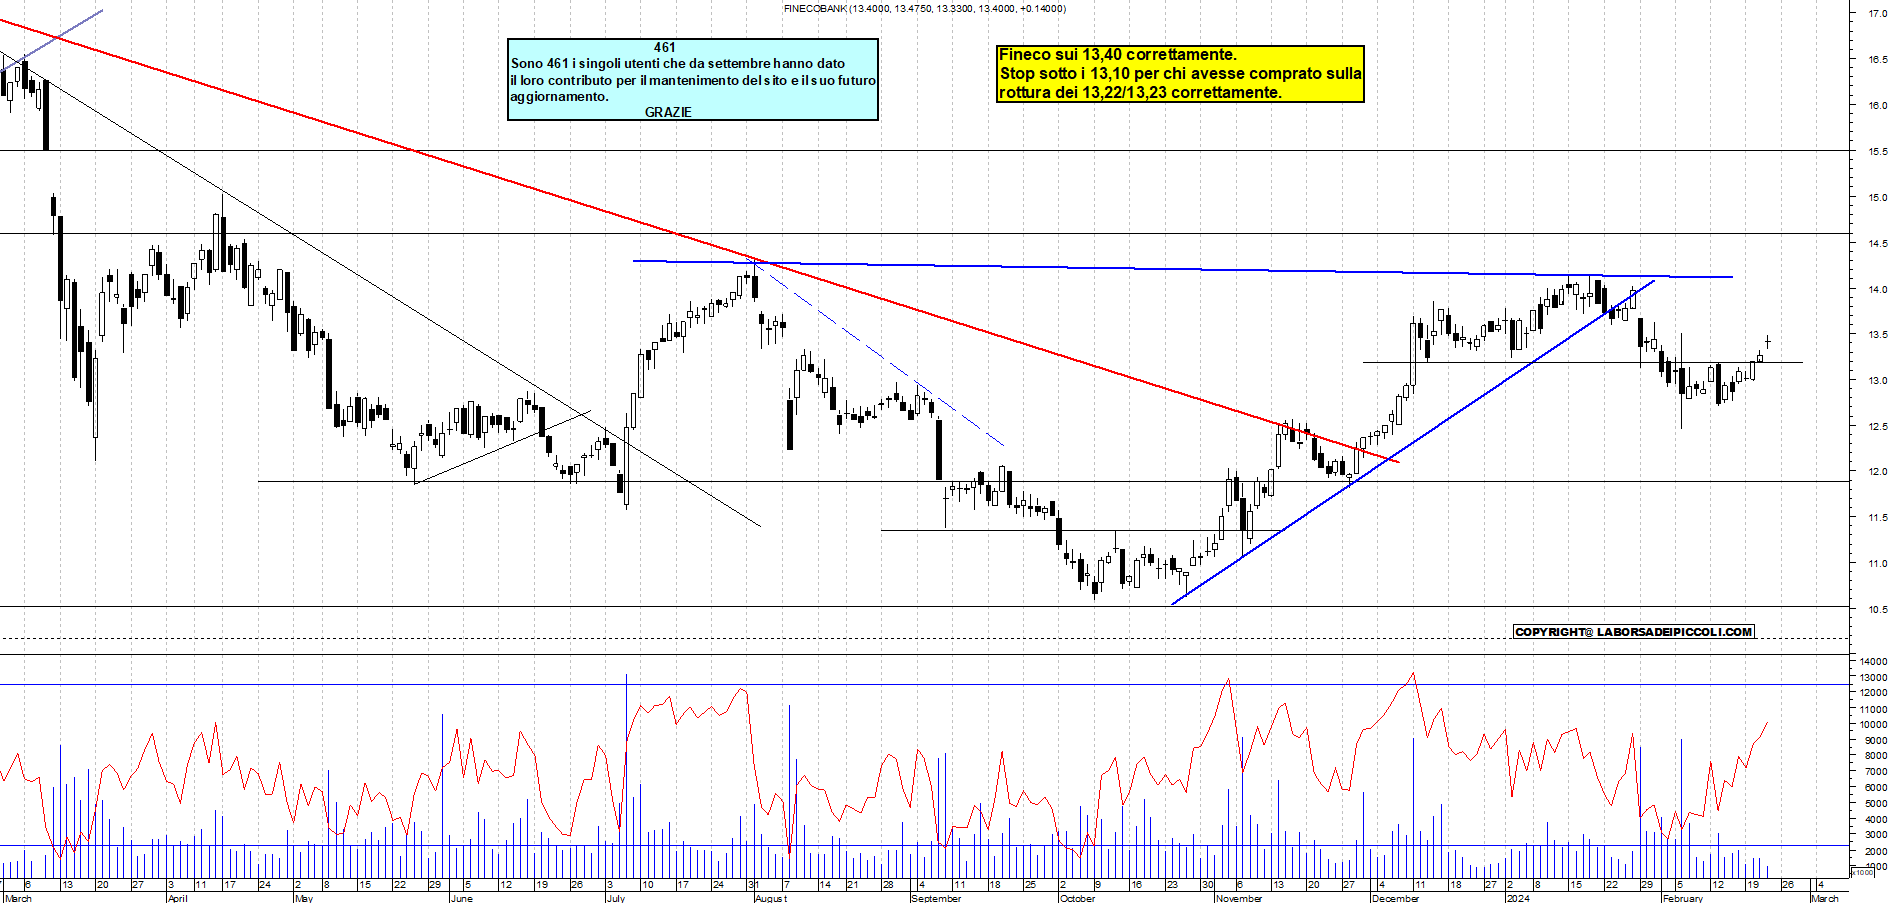Click the 10000 volume axis label
The image size is (1890, 903).
pos(1873,725)
